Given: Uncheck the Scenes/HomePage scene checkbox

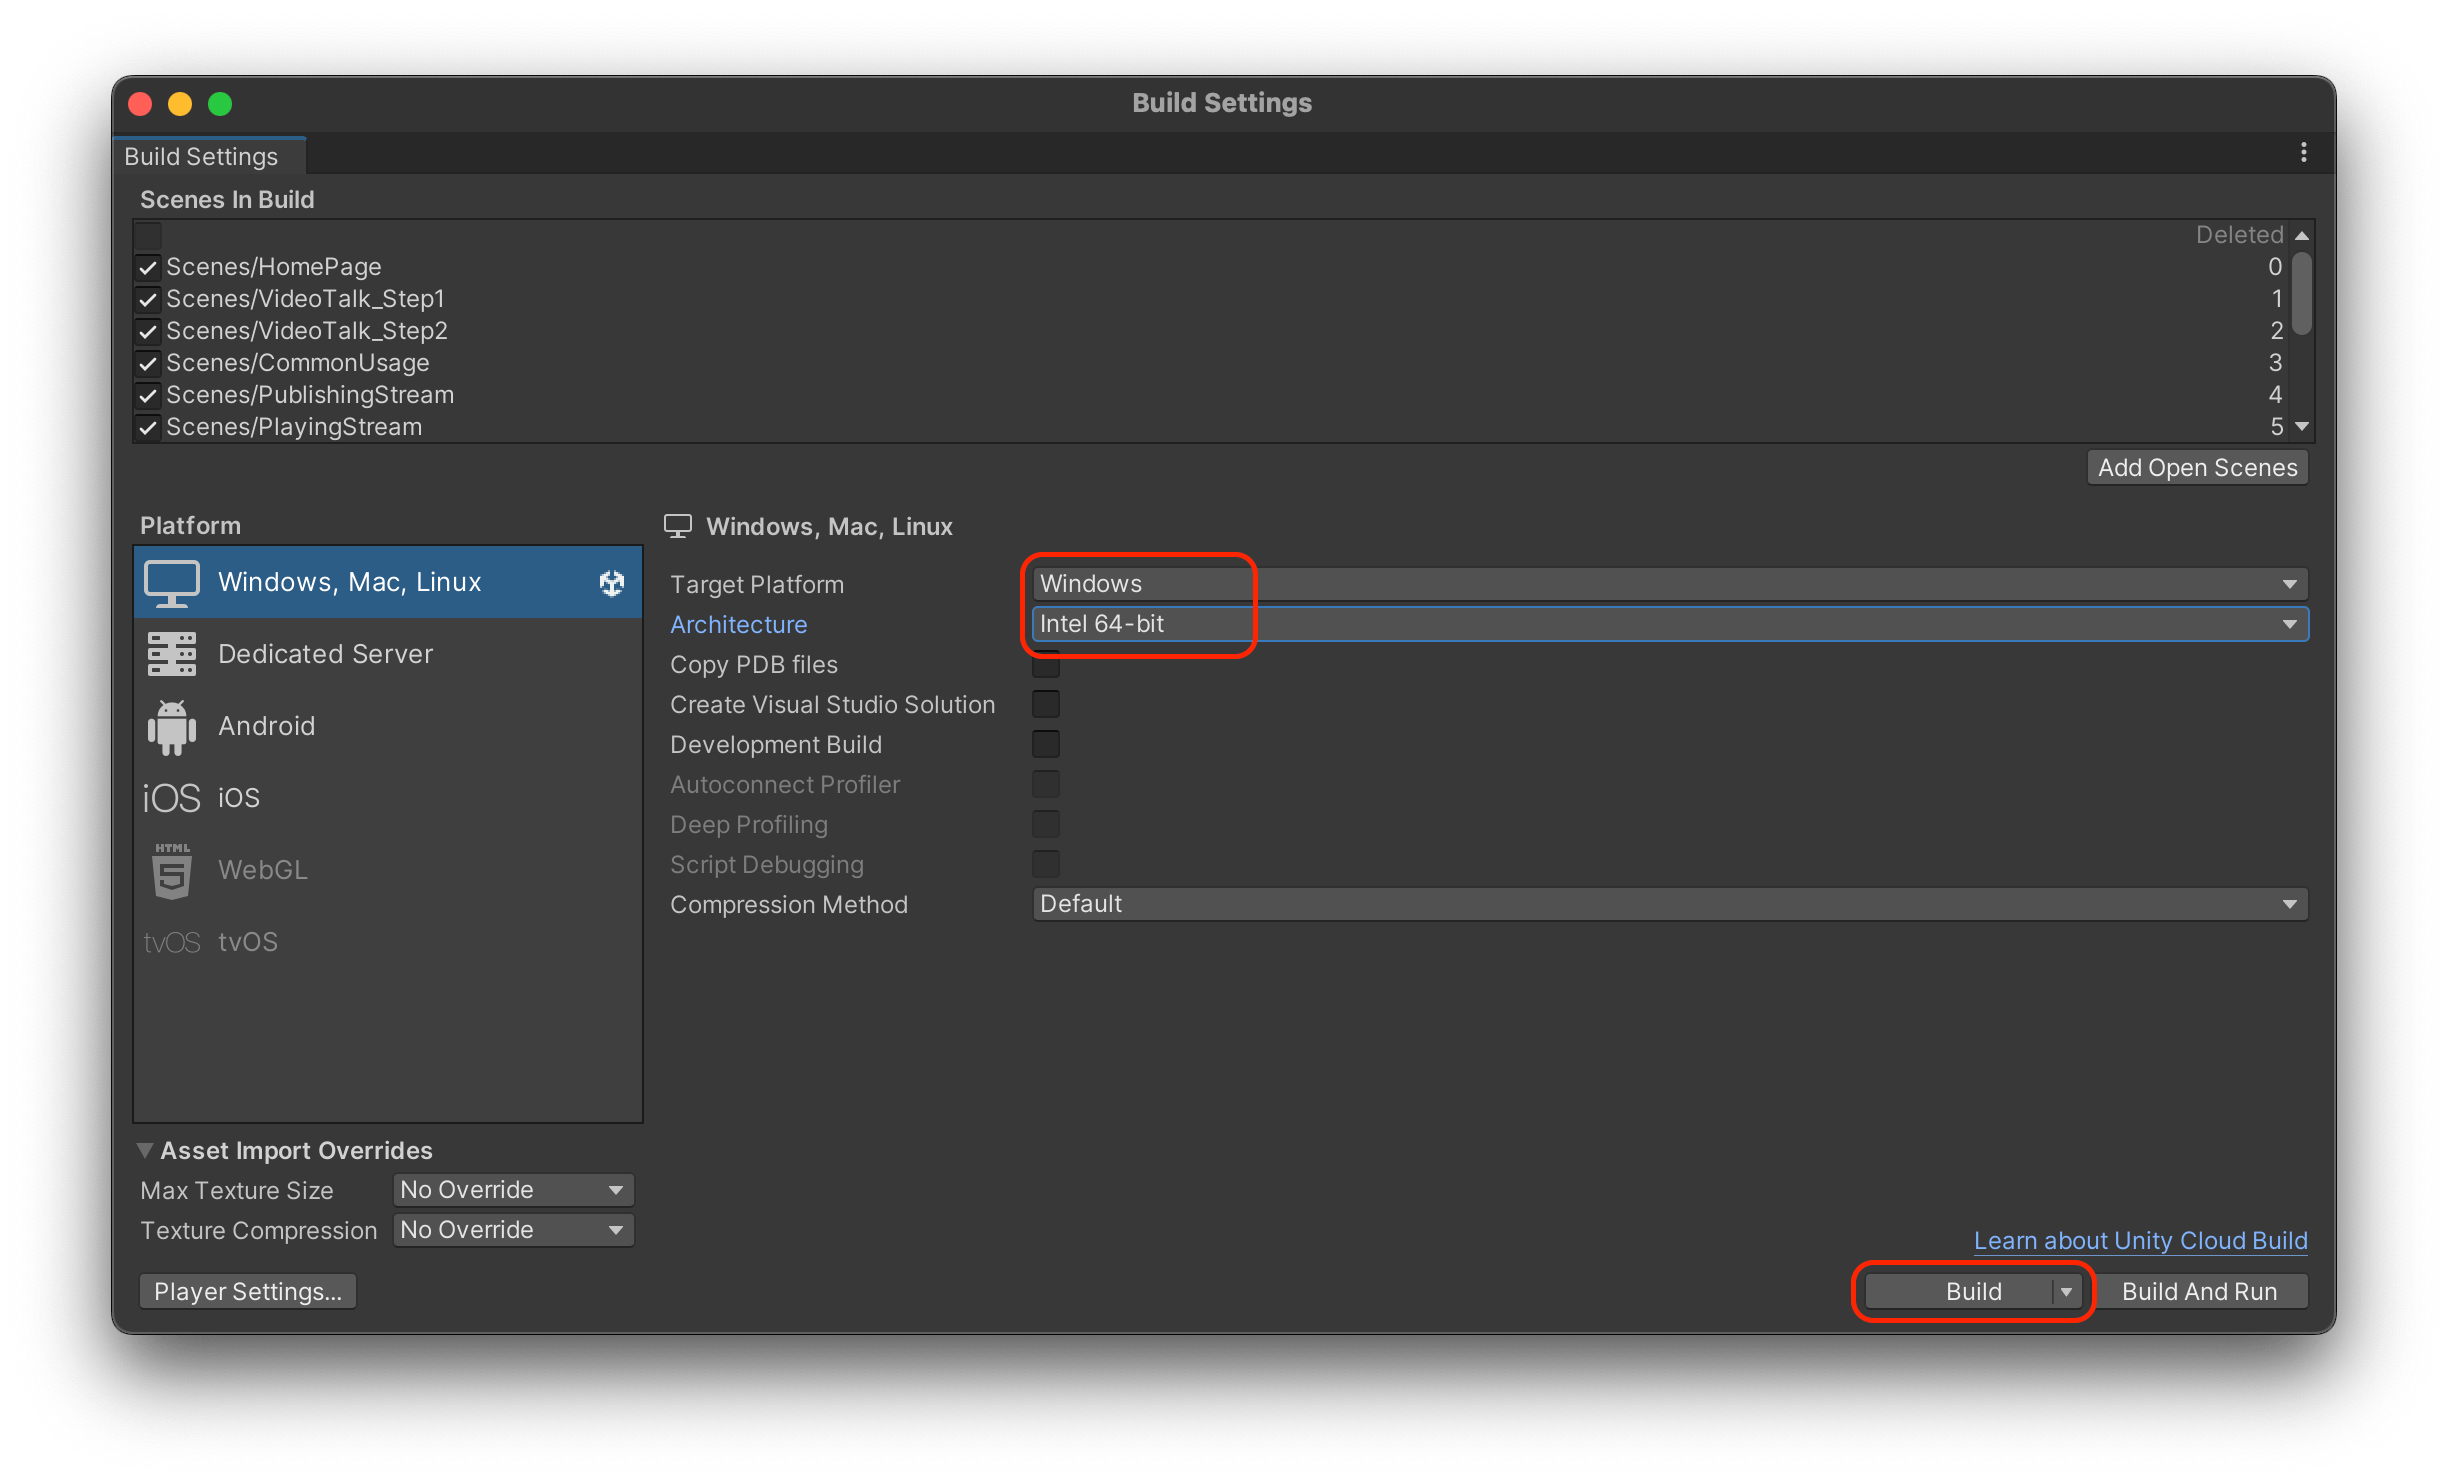Looking at the screenshot, I should coord(148,268).
